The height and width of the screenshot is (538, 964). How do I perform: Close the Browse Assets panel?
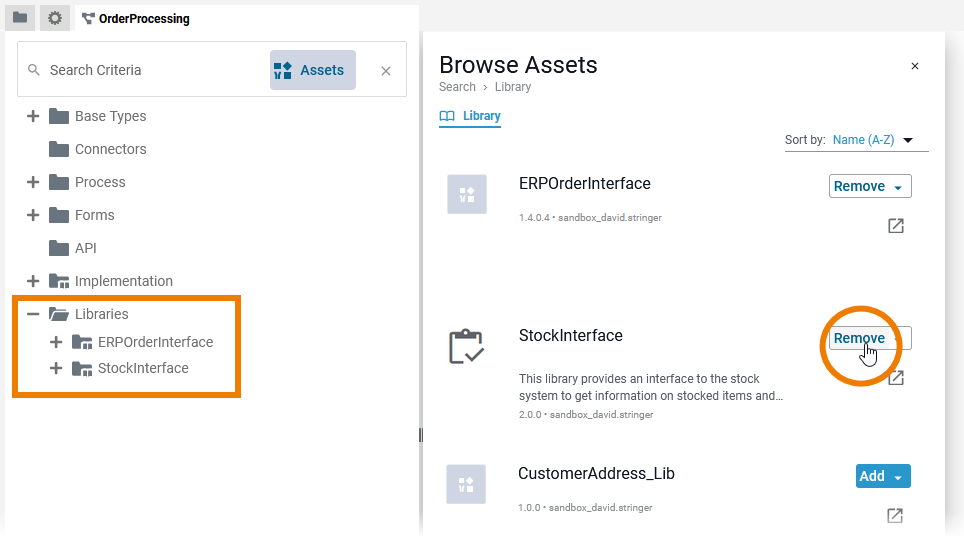click(914, 66)
